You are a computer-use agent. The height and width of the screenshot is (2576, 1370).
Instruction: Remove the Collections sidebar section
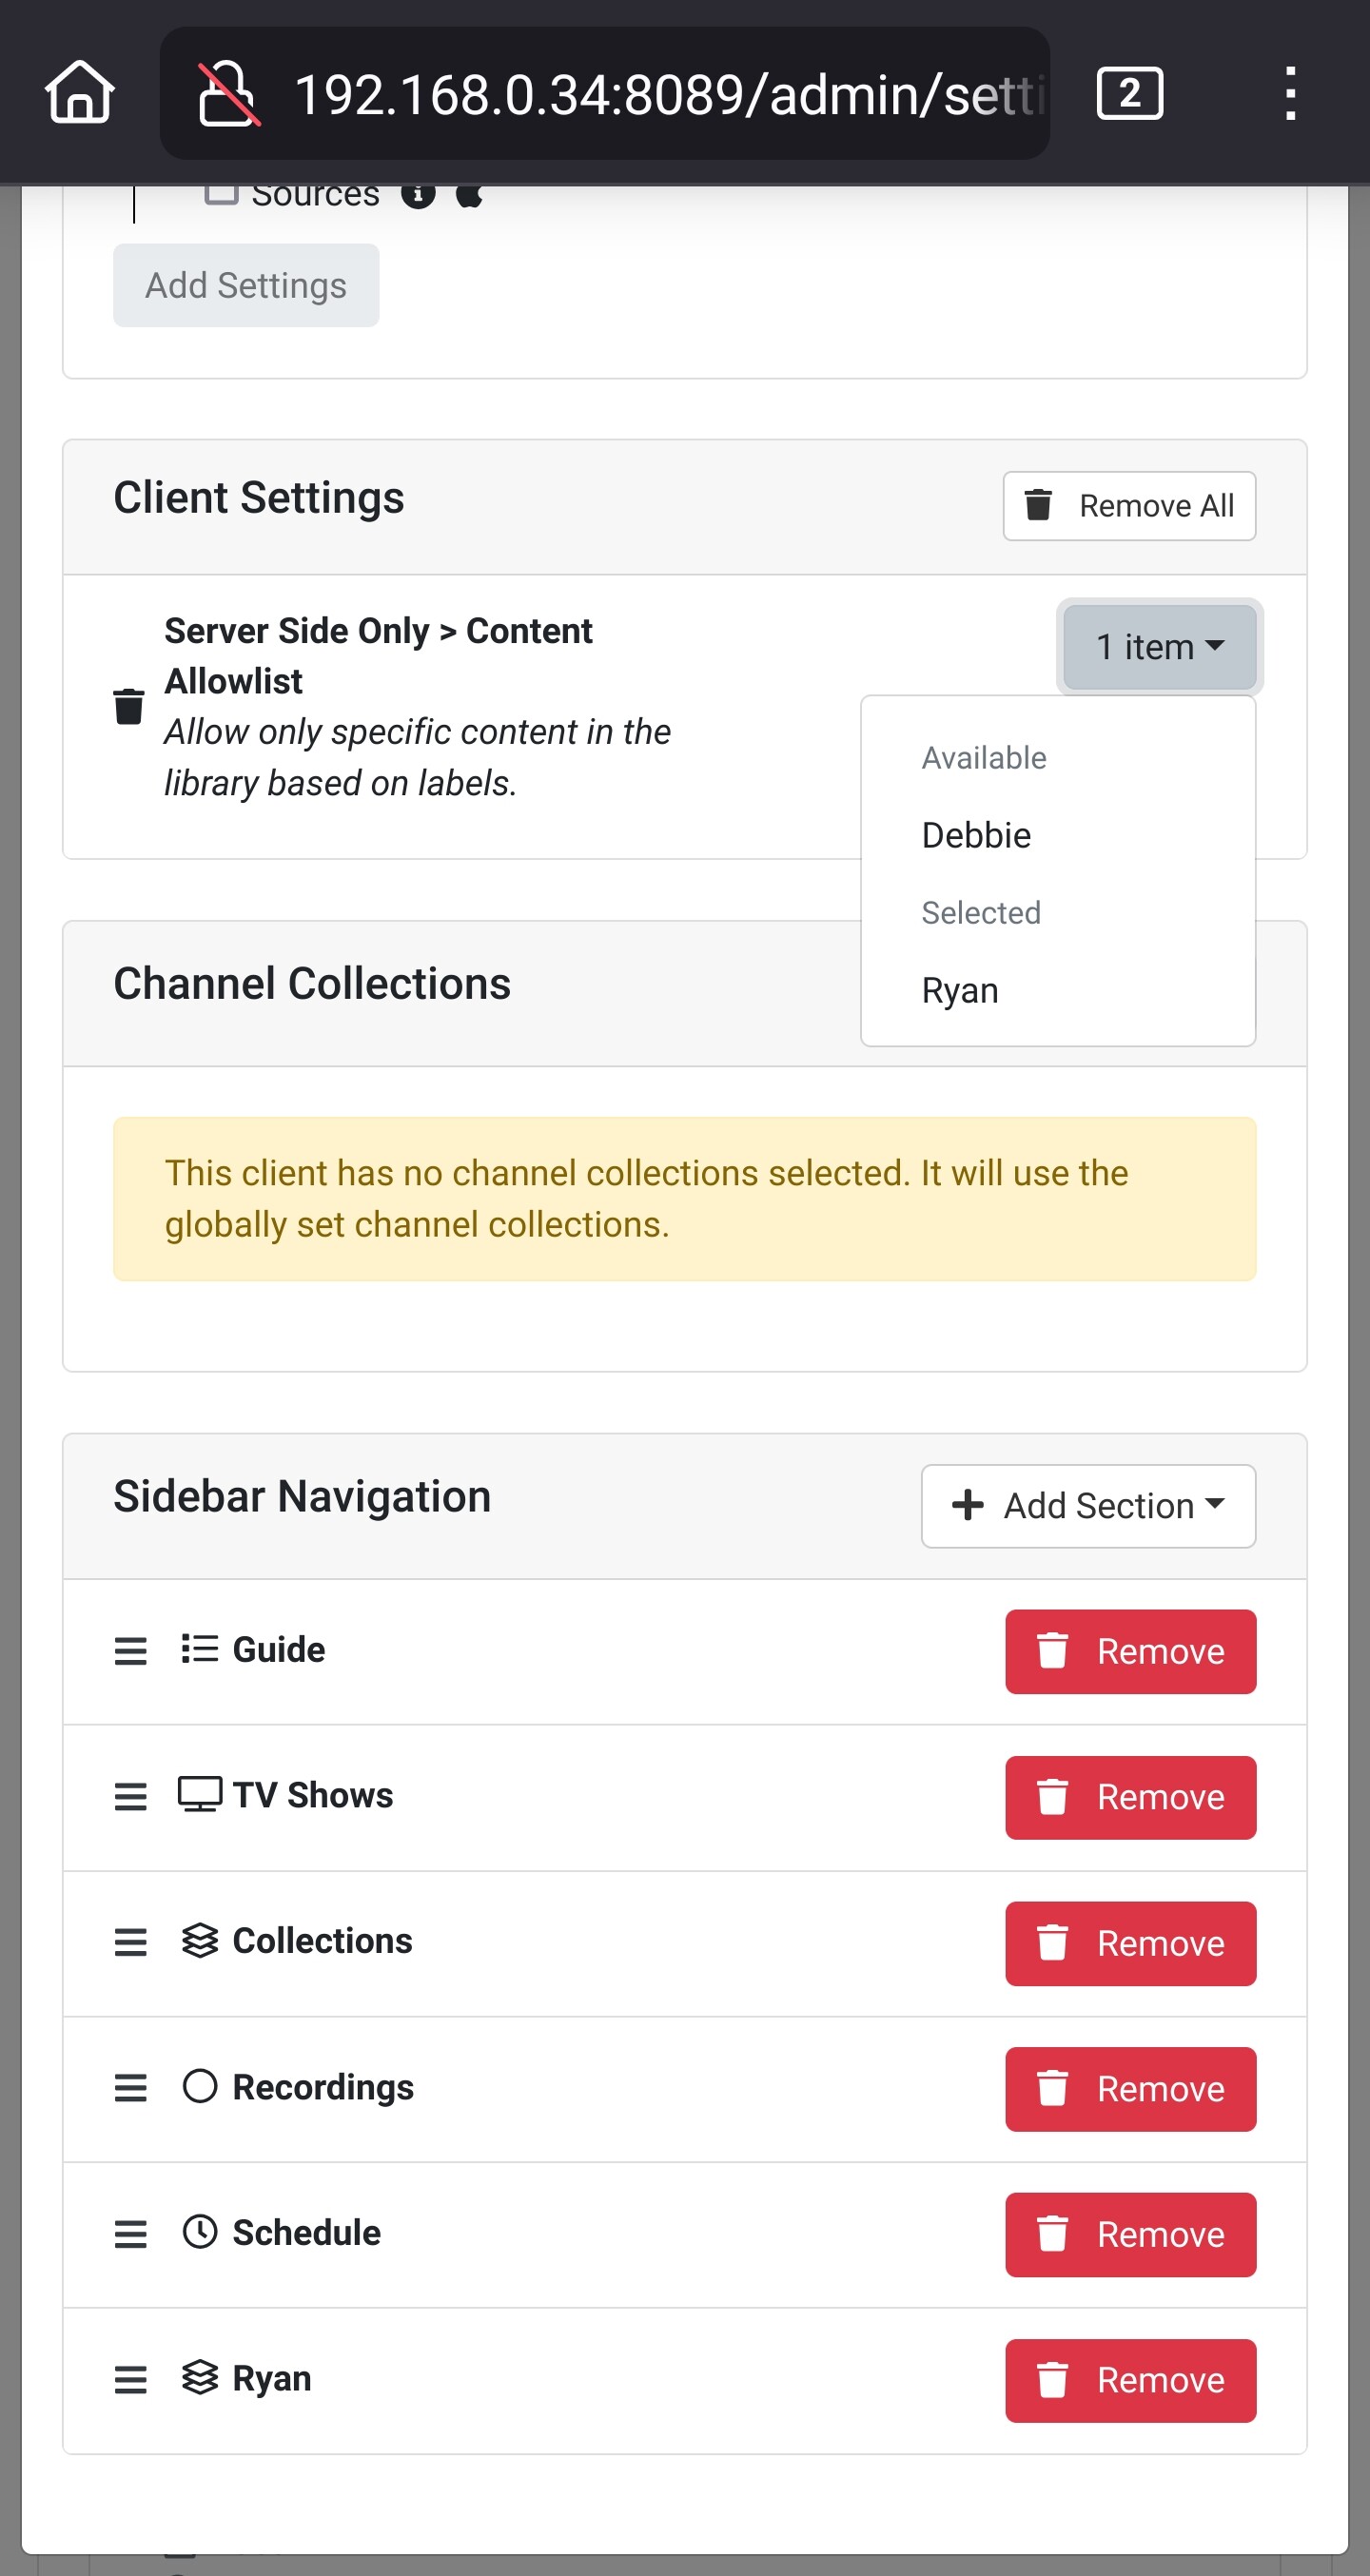pyautogui.click(x=1130, y=1943)
